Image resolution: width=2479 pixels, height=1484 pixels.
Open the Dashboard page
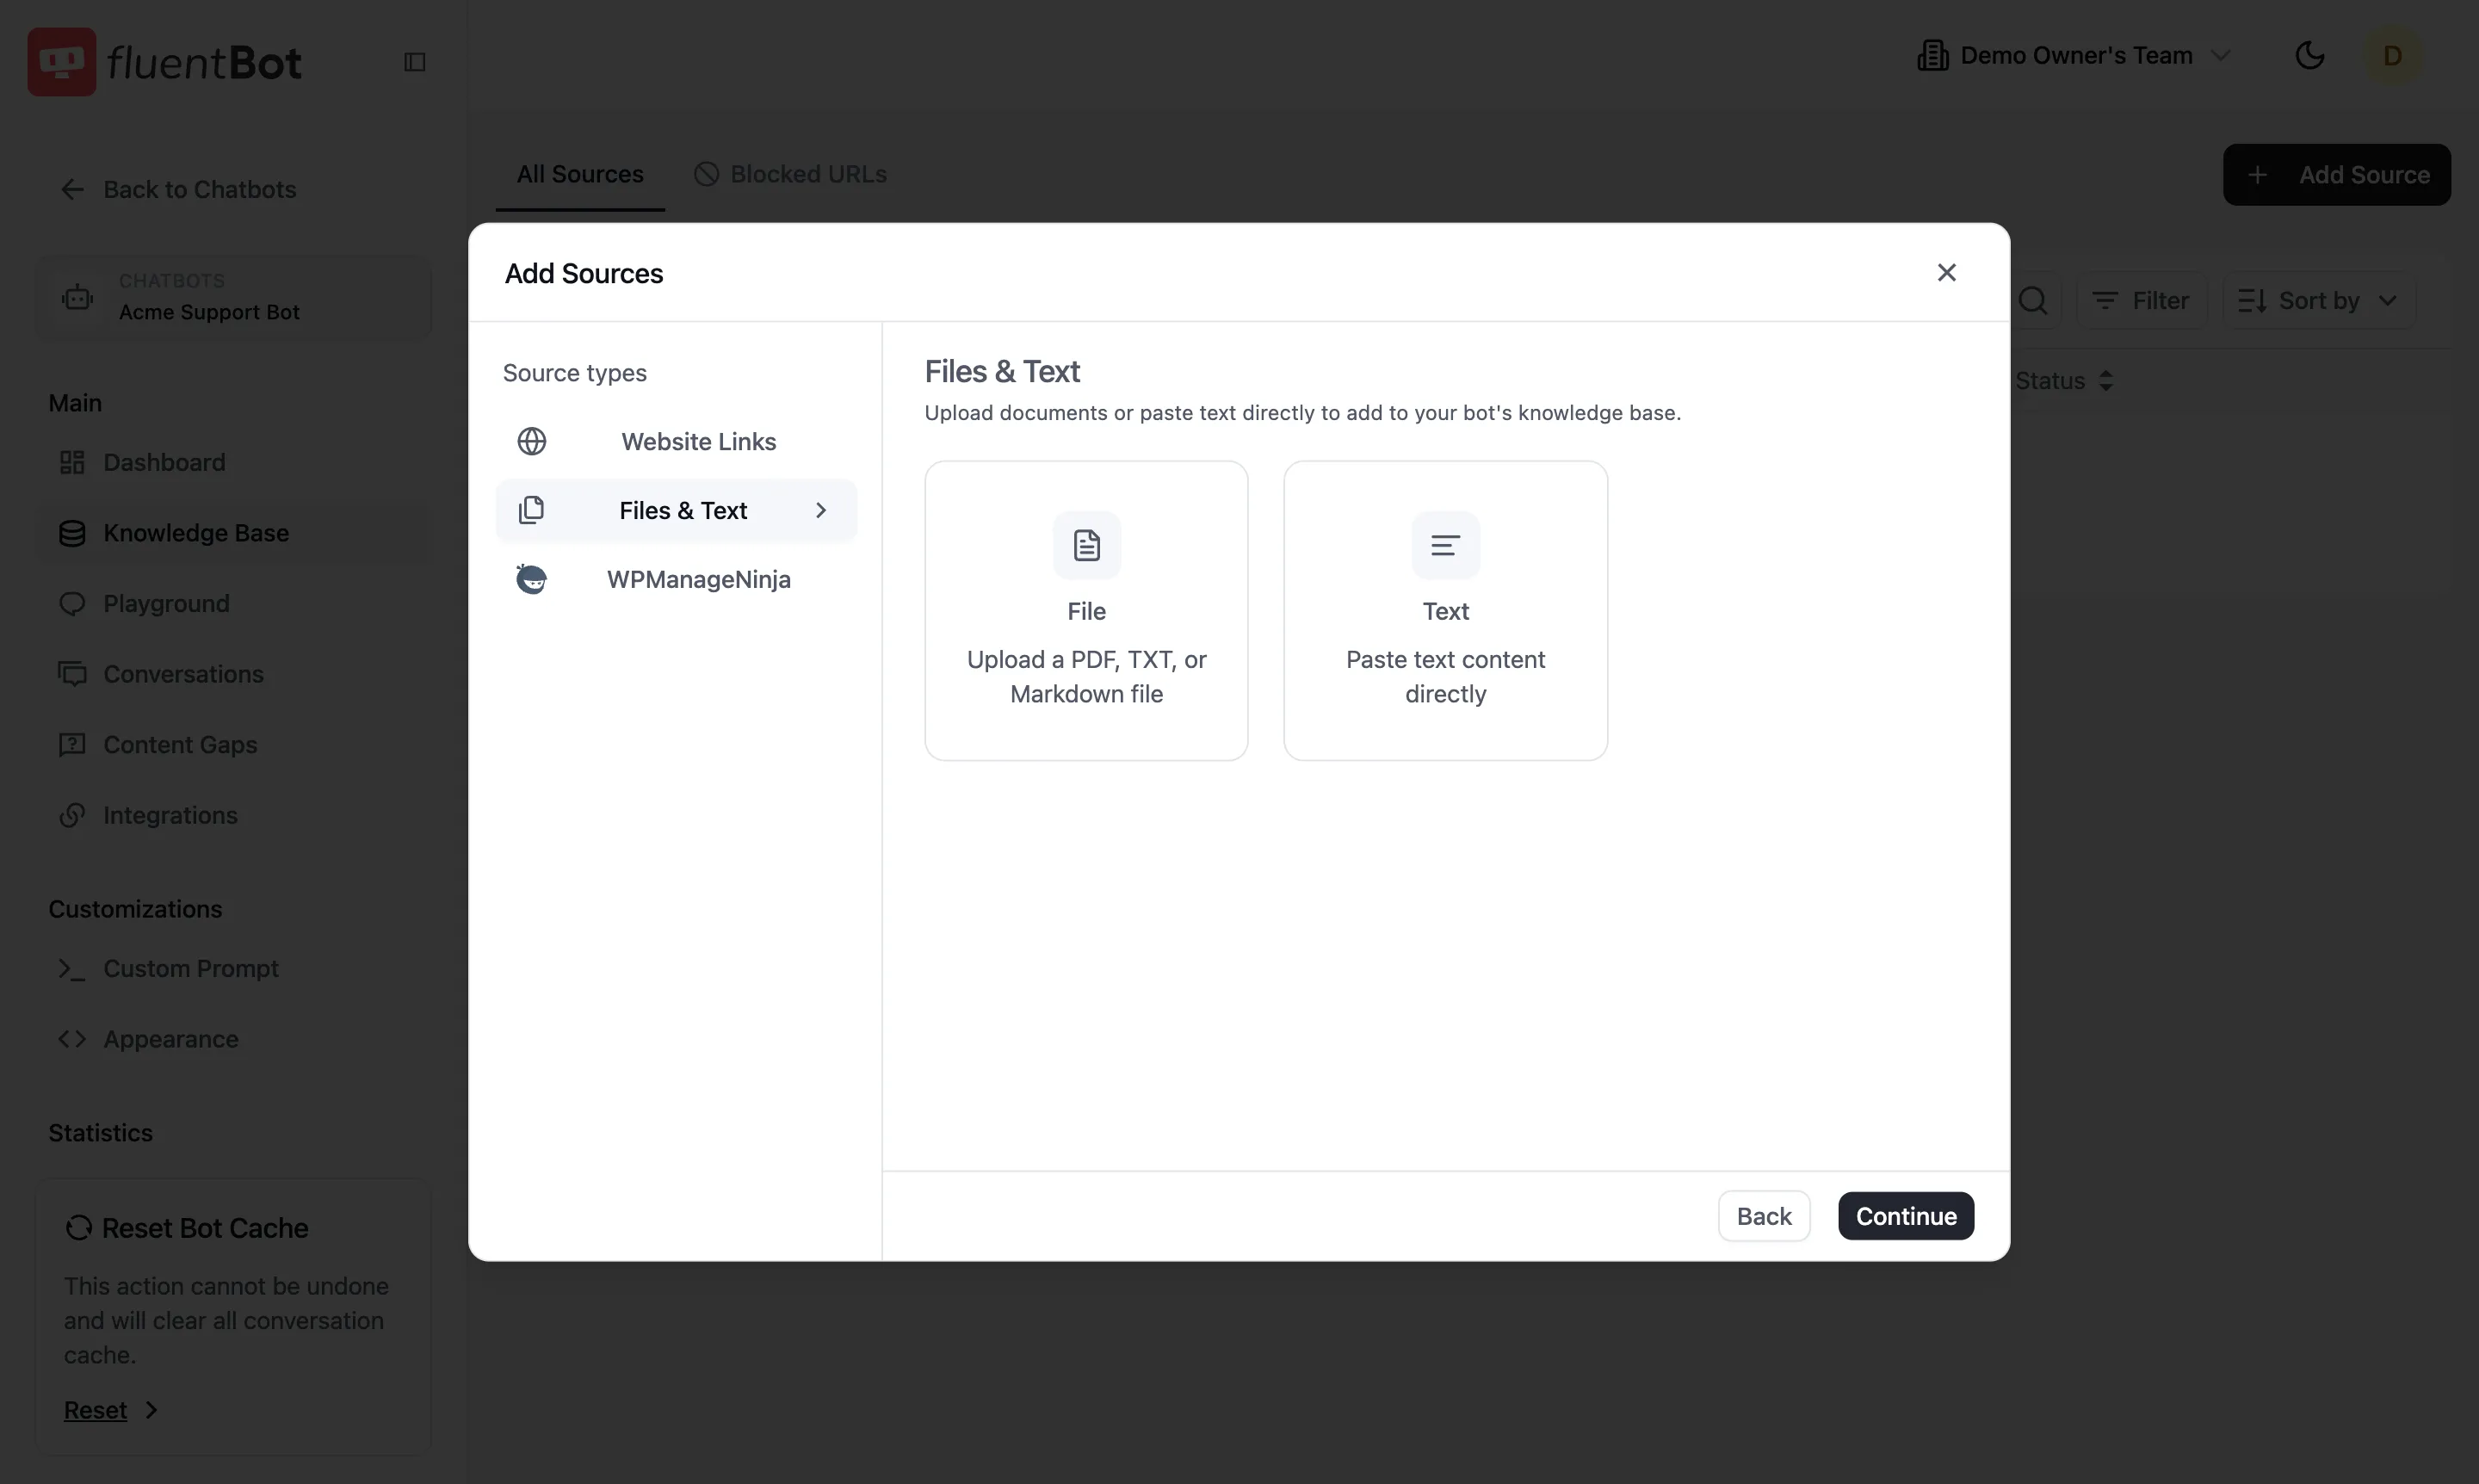(x=233, y=462)
